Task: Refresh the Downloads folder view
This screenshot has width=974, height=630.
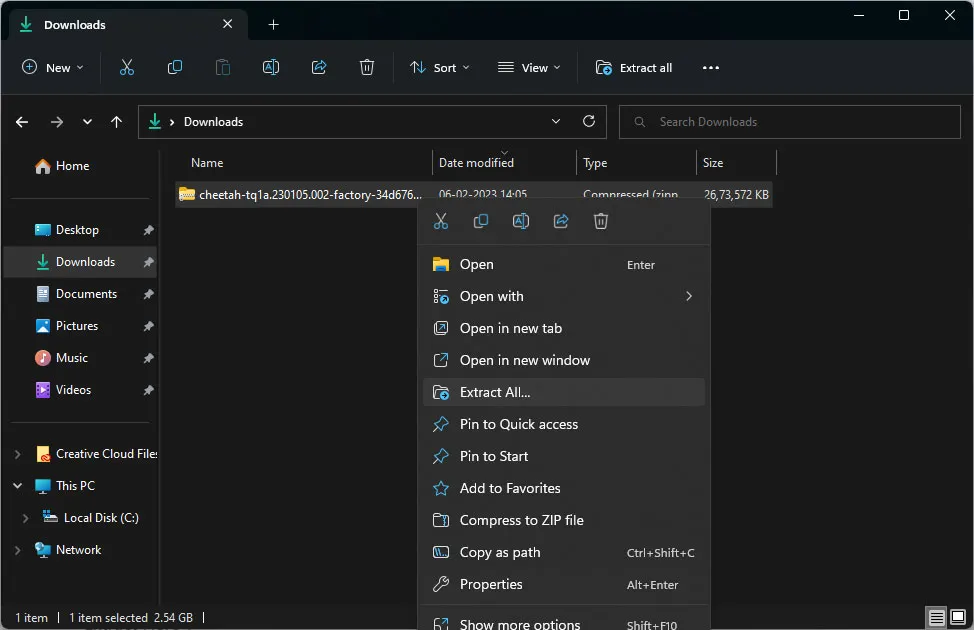Action: 589,121
